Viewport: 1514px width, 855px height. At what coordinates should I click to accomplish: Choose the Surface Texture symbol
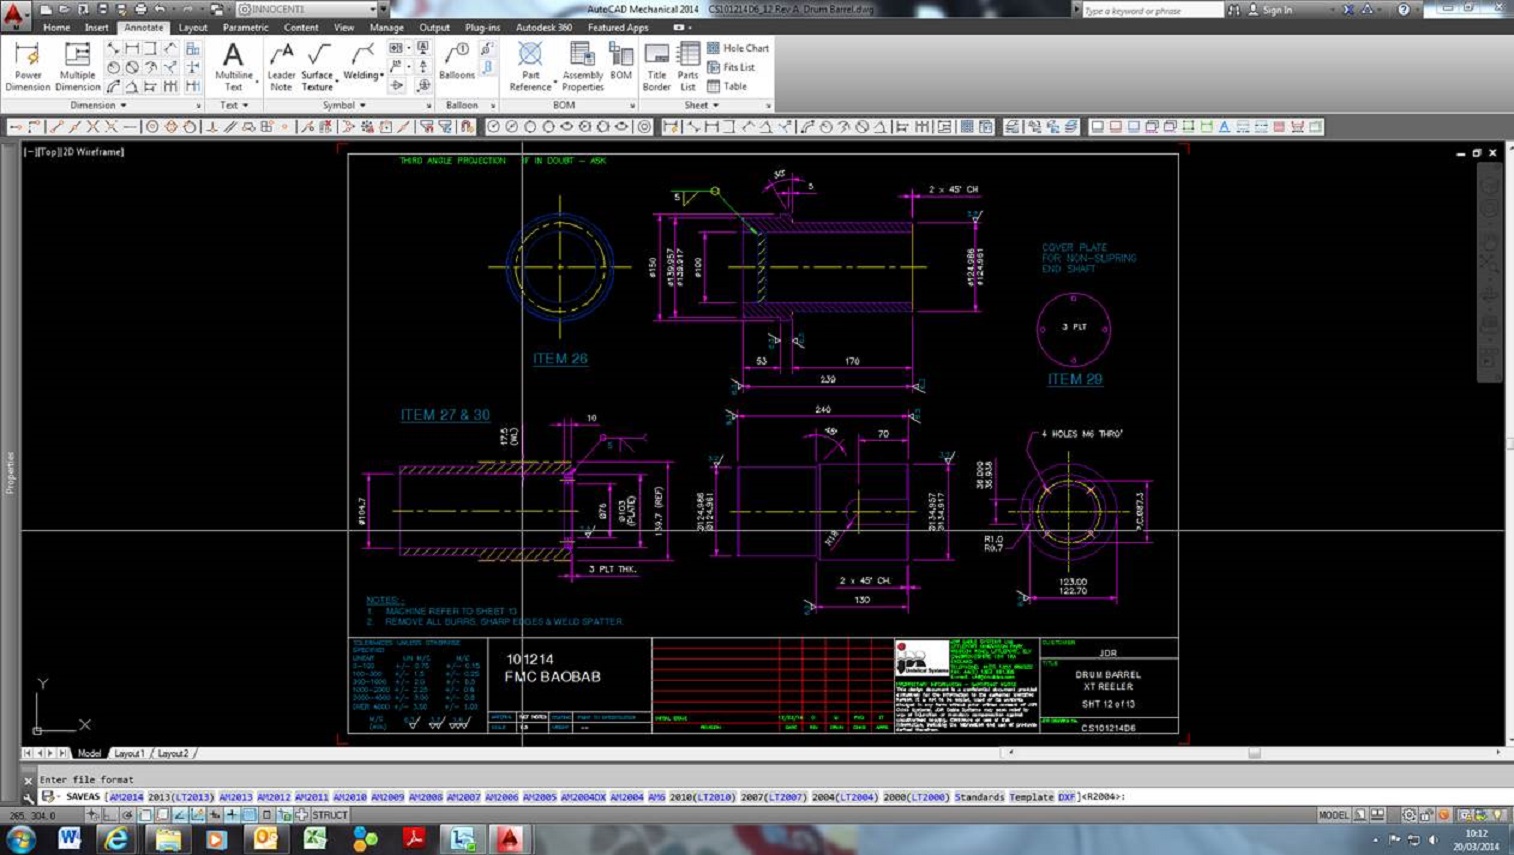pyautogui.click(x=317, y=67)
